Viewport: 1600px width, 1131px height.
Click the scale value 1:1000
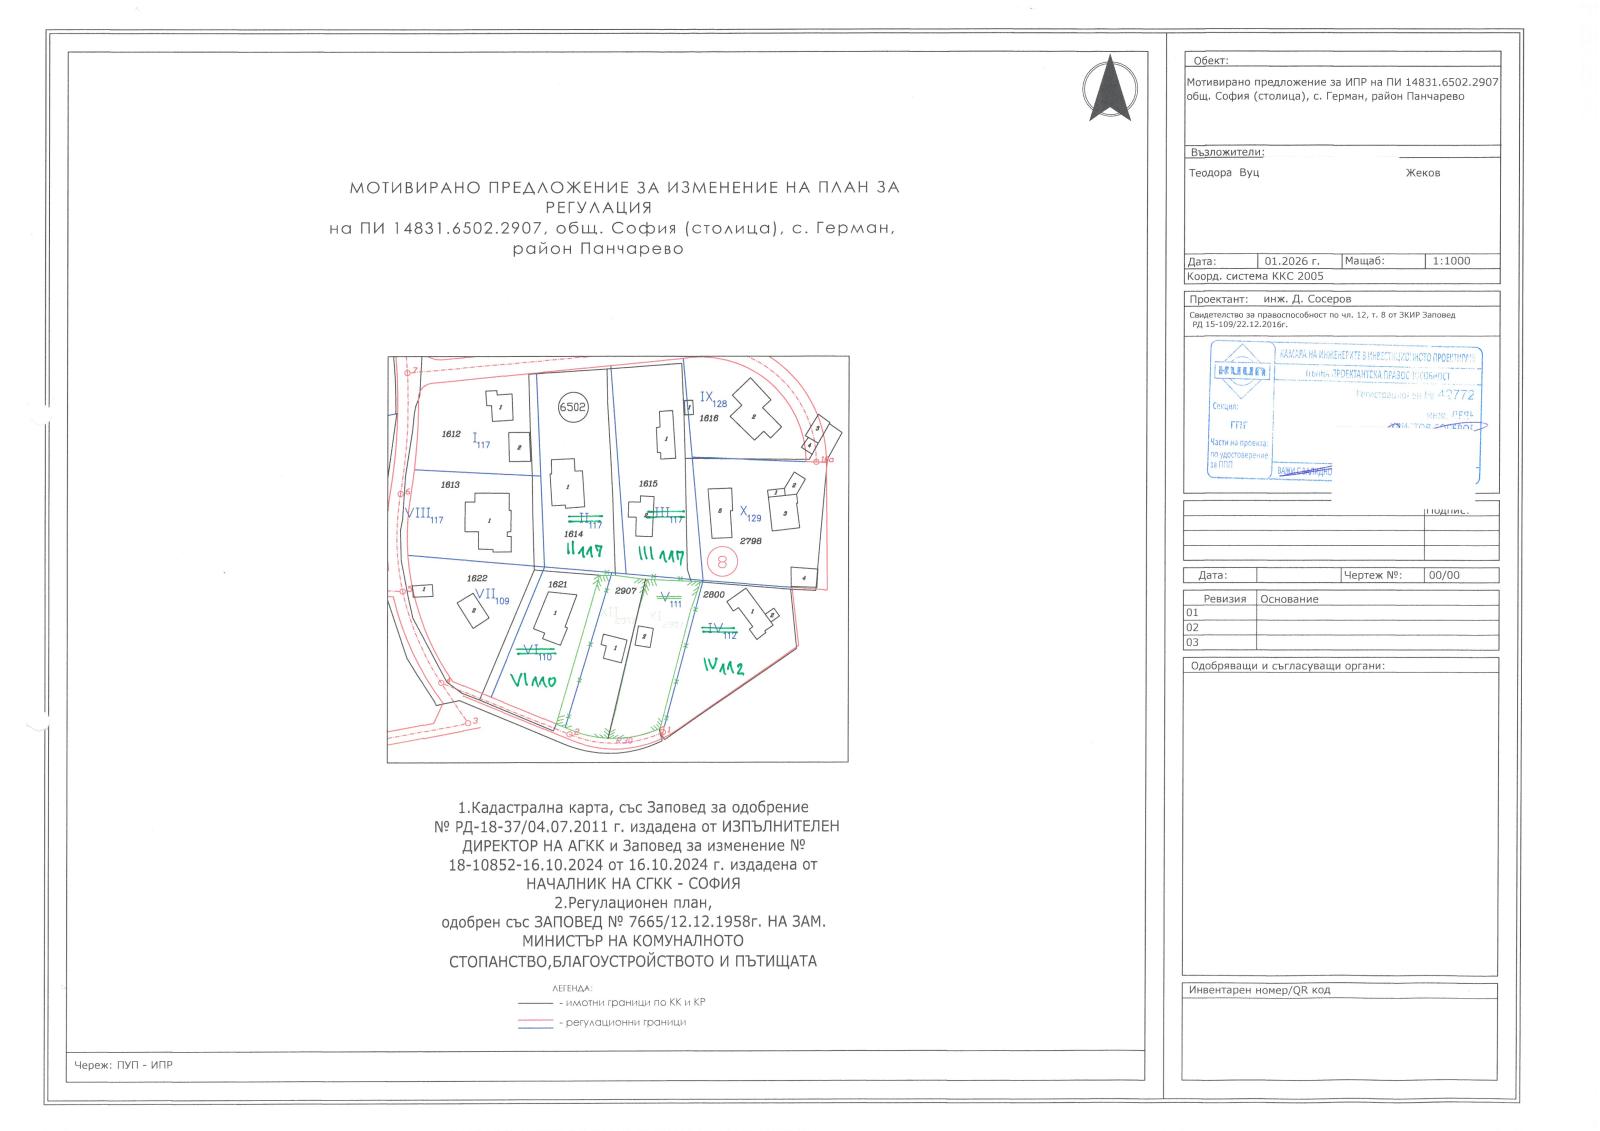(1451, 261)
